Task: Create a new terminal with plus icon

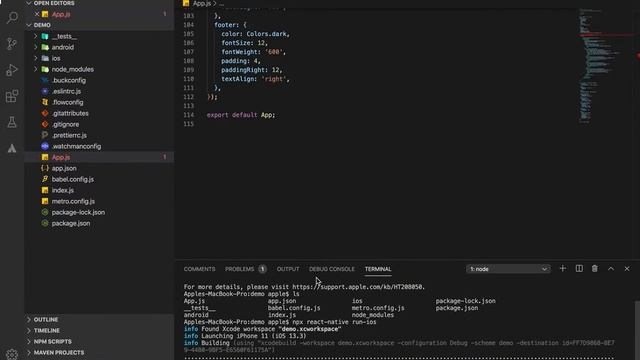Action: coord(562,269)
